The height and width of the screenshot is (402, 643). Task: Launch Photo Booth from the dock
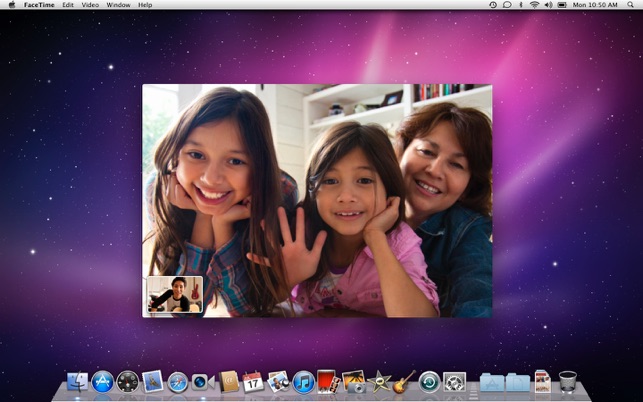pyautogui.click(x=328, y=381)
